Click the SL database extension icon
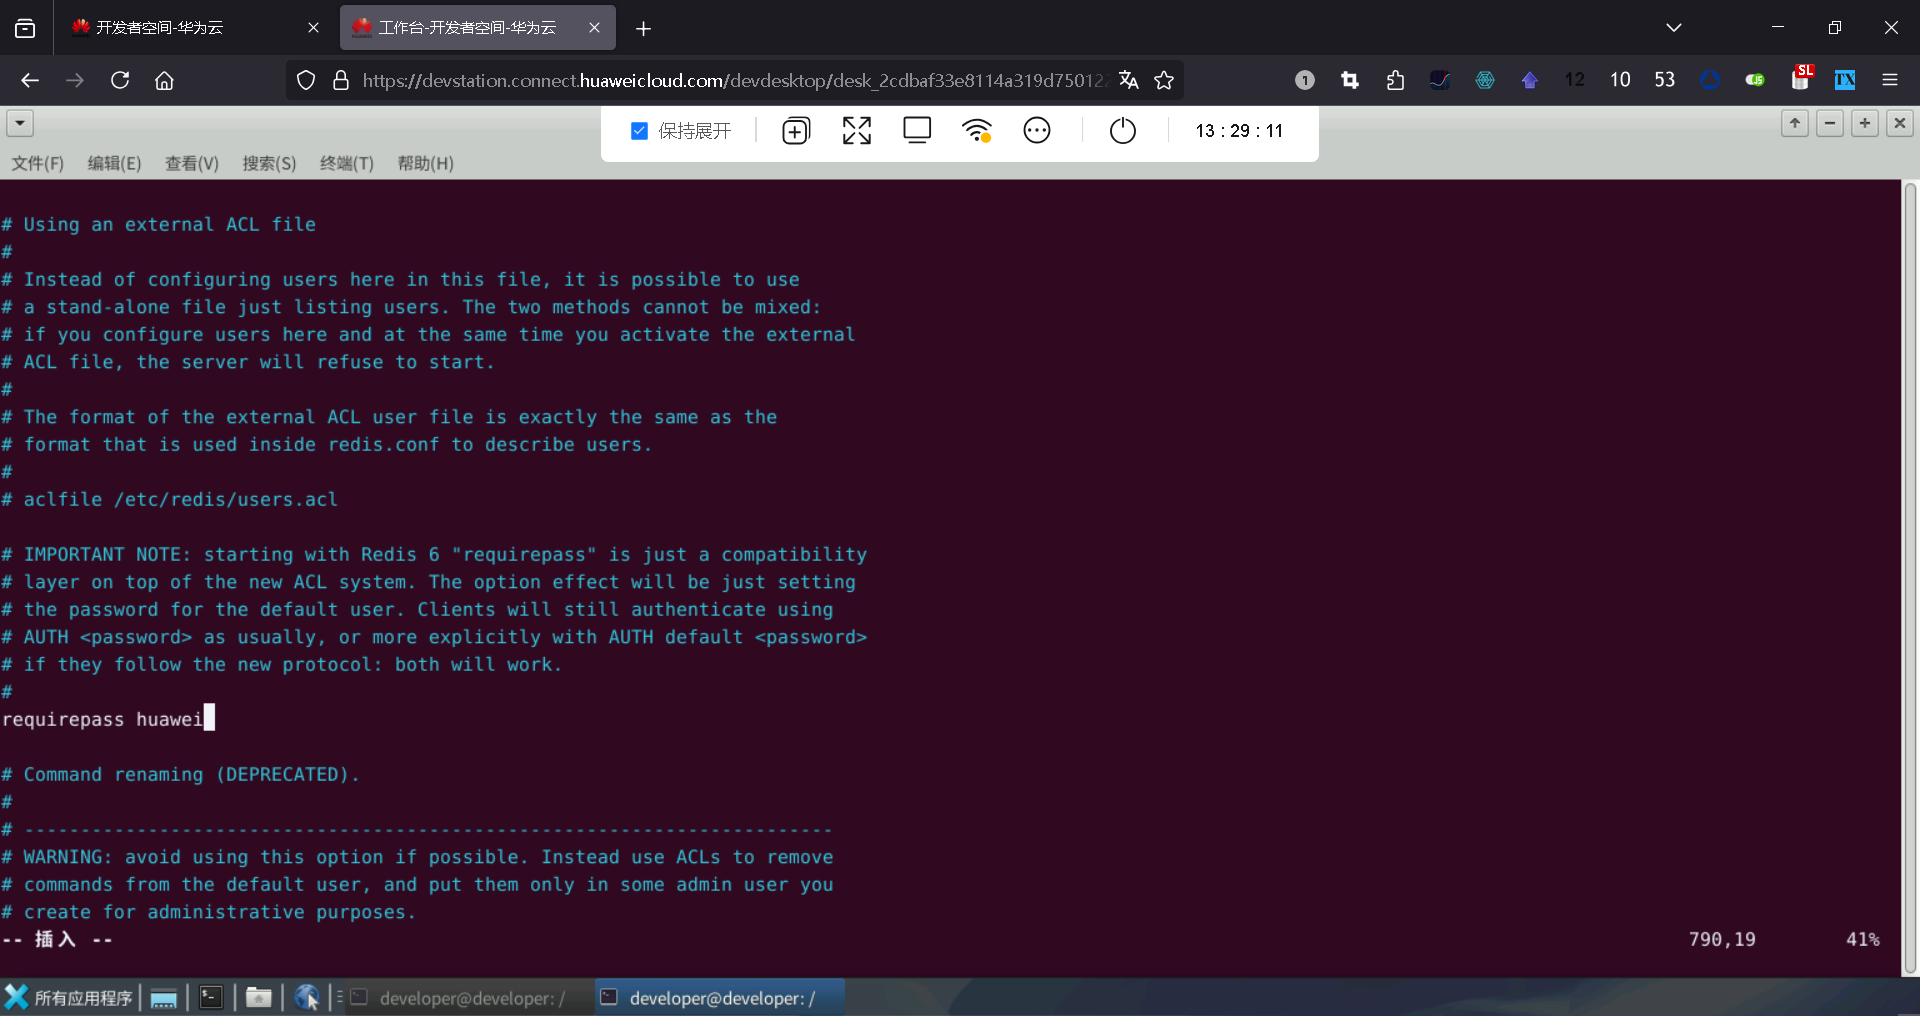The height and width of the screenshot is (1020, 1920). [1802, 78]
